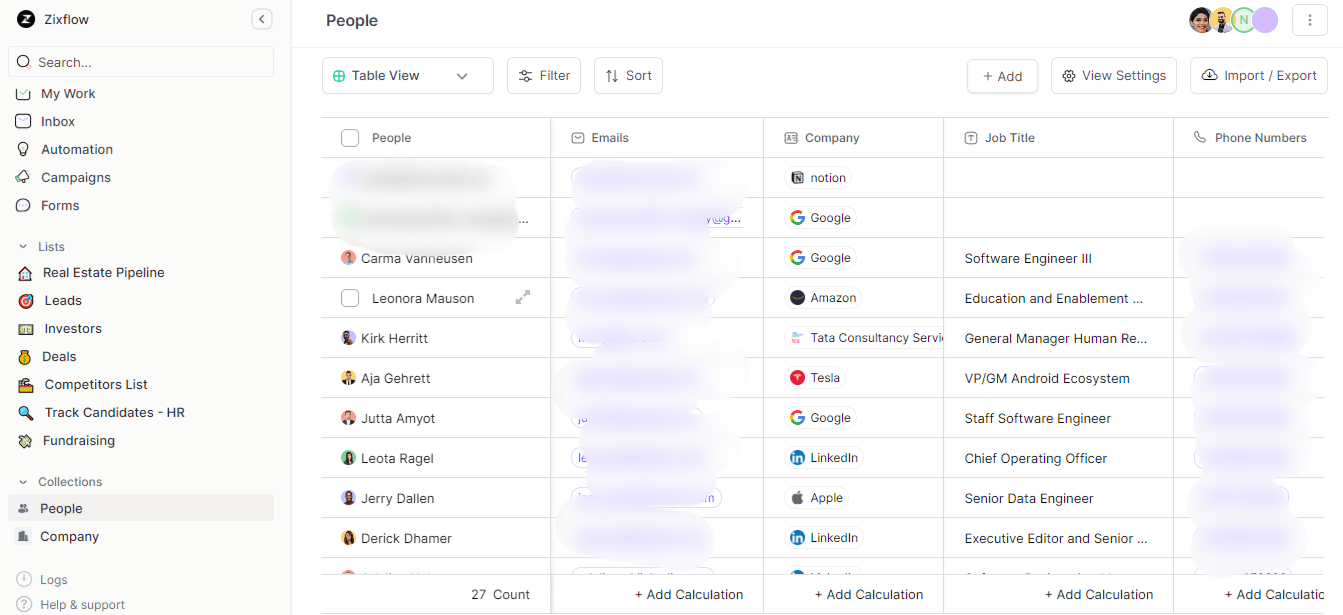Click the Help & support question icon
Image resolution: width=1343 pixels, height=615 pixels.
(x=24, y=604)
